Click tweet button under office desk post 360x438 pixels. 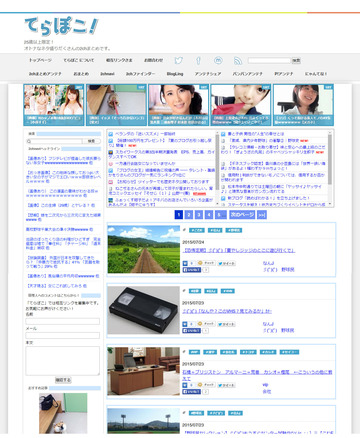(x=227, y=385)
